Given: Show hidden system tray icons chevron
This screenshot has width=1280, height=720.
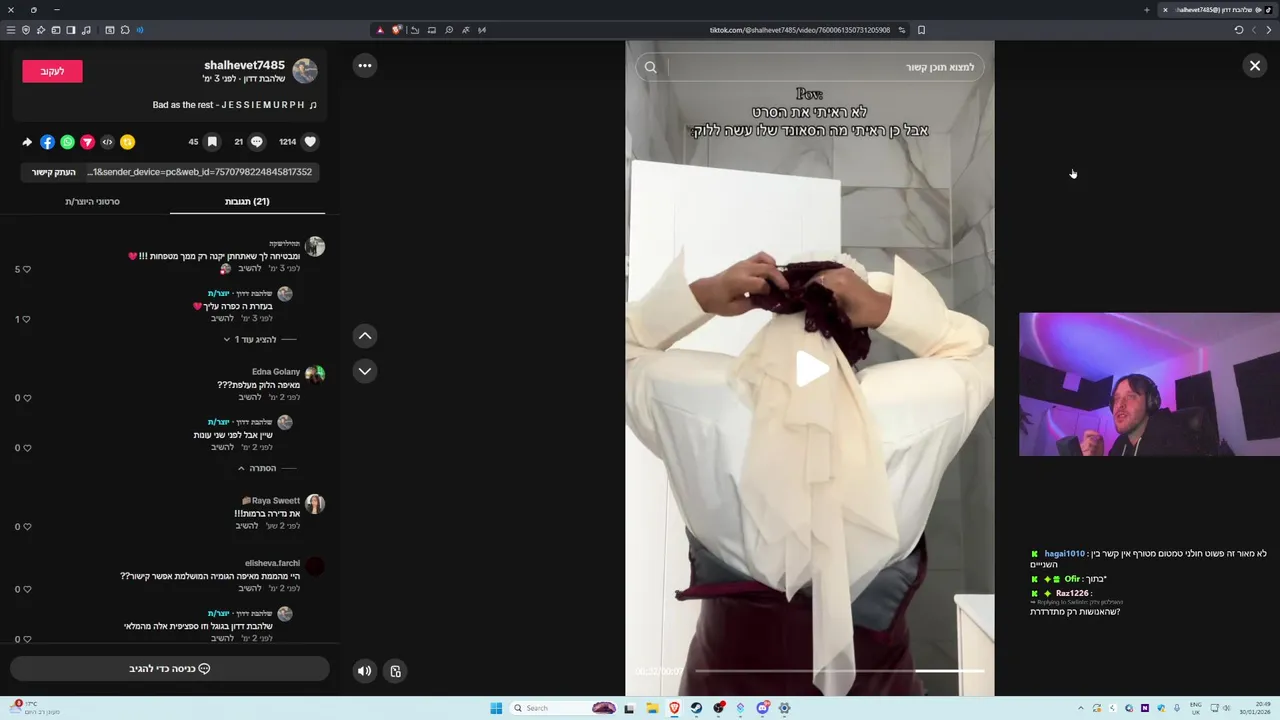Looking at the screenshot, I should pyautogui.click(x=1081, y=708).
